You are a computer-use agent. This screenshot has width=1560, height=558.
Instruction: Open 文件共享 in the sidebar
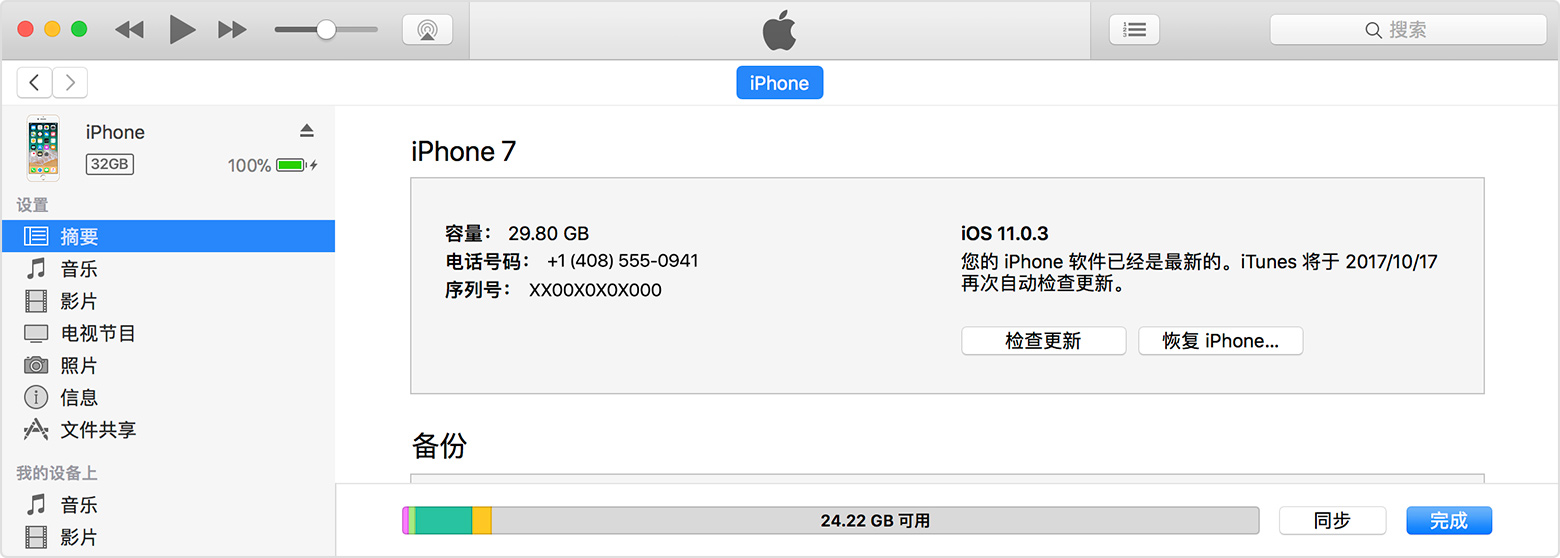pos(98,430)
